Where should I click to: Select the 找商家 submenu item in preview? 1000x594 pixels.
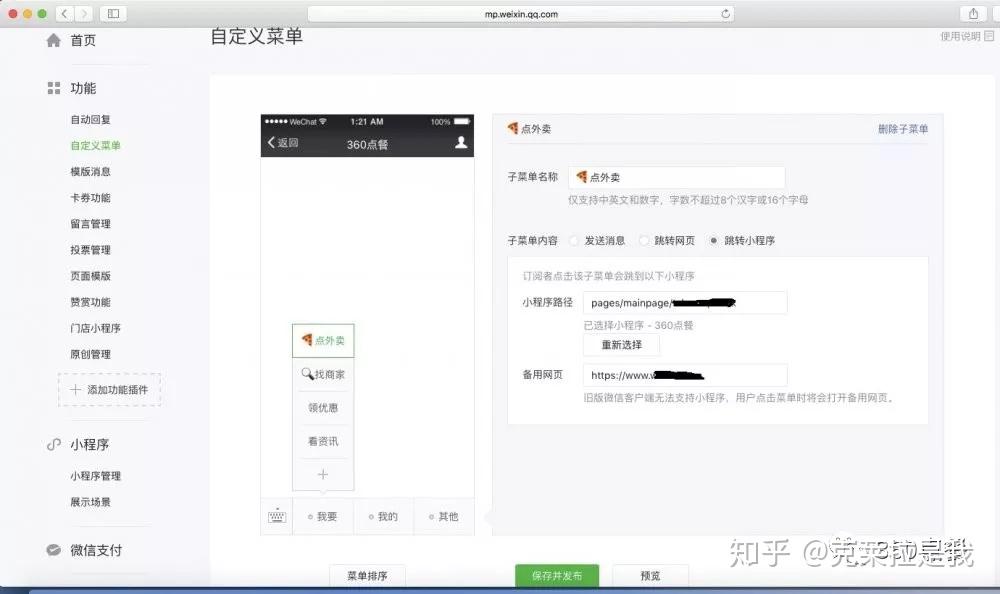click(323, 375)
